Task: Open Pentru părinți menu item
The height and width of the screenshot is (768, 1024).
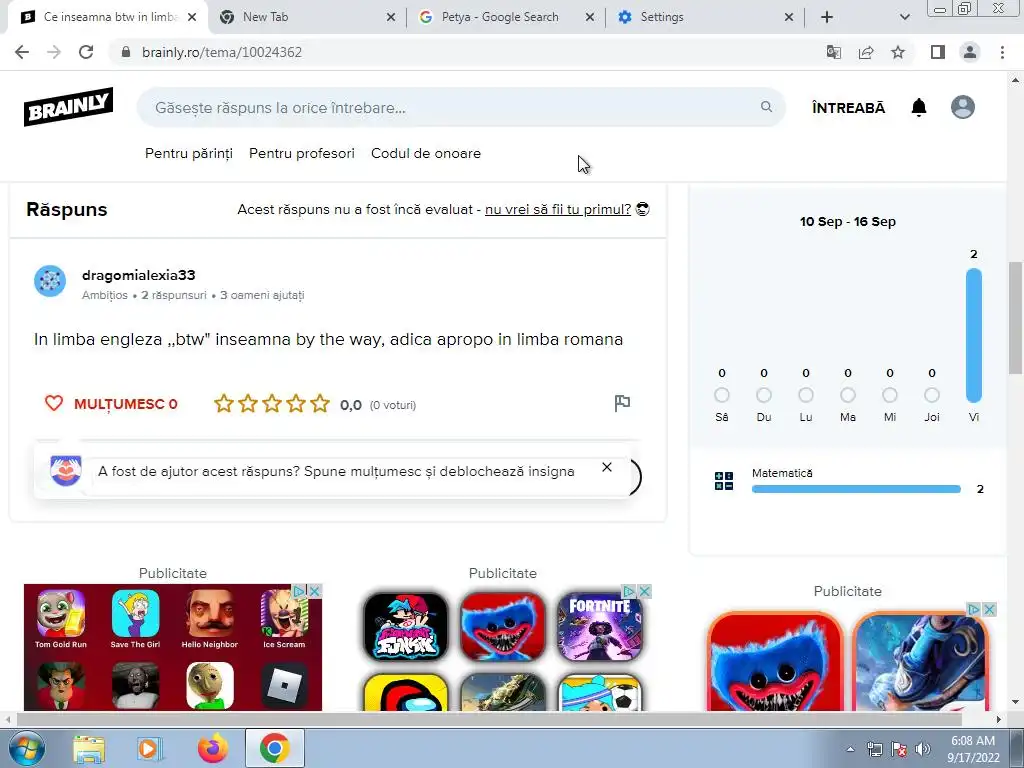Action: [x=189, y=153]
